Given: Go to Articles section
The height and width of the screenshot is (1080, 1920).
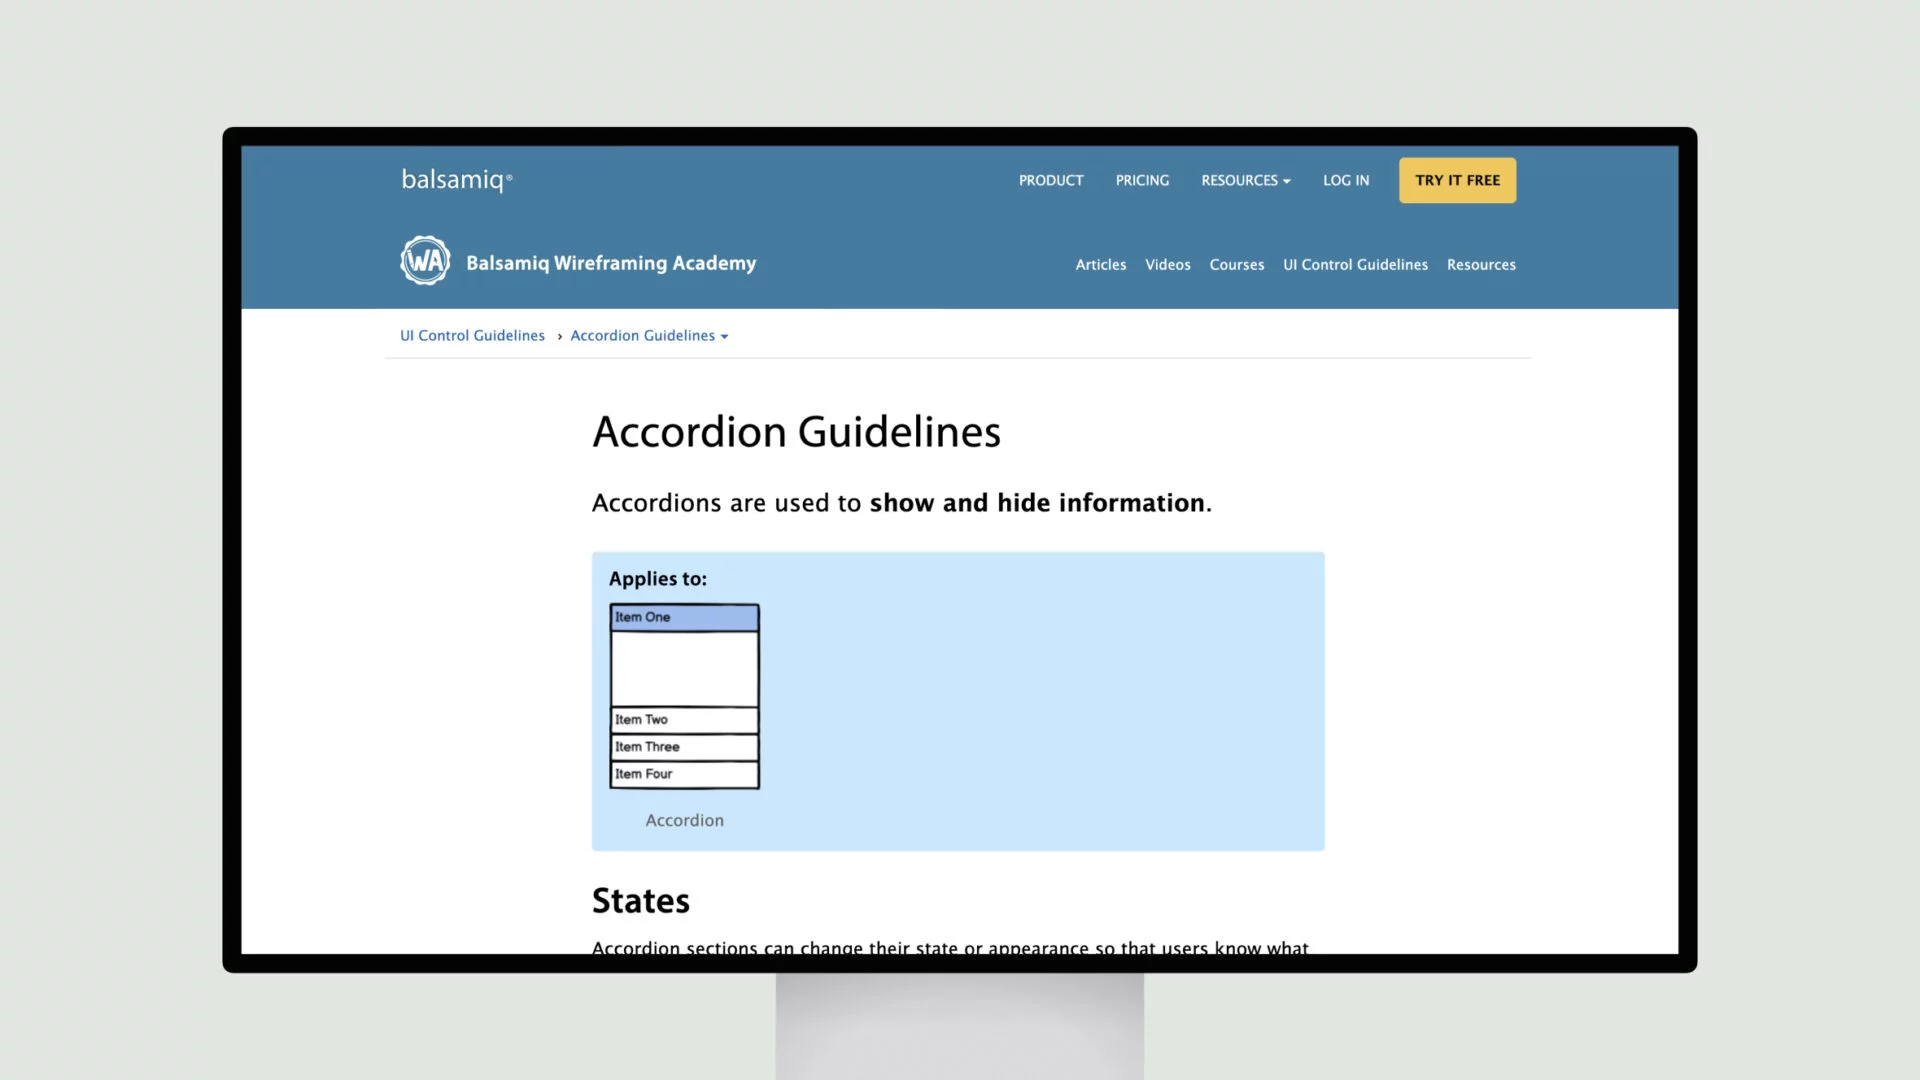Looking at the screenshot, I should pos(1100,265).
